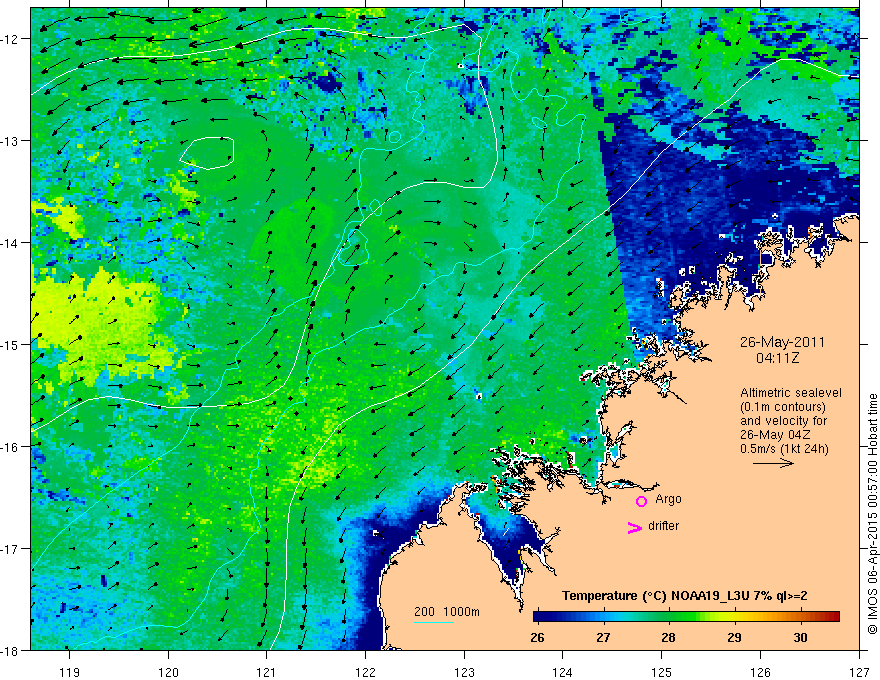Click the magenta Argo circle legend marker
This screenshot has height=680, width=880.
[641, 501]
